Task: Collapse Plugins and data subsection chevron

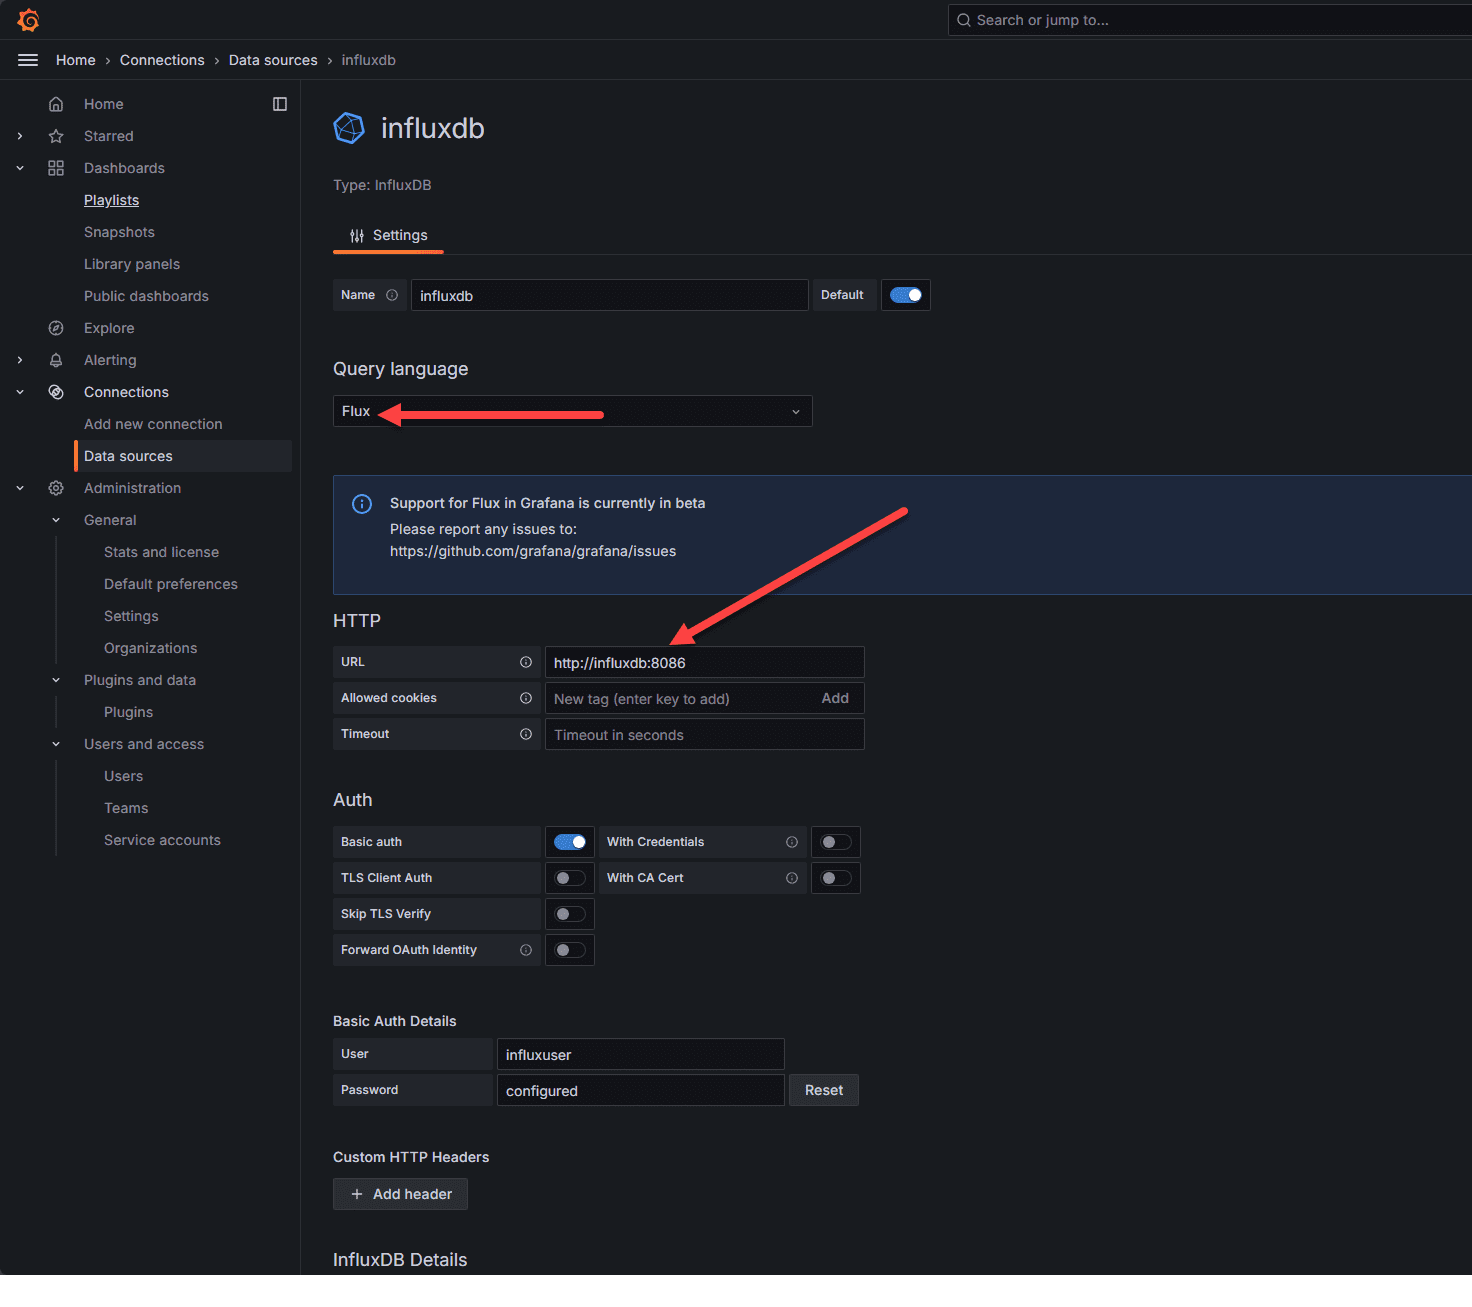Action: 56,680
